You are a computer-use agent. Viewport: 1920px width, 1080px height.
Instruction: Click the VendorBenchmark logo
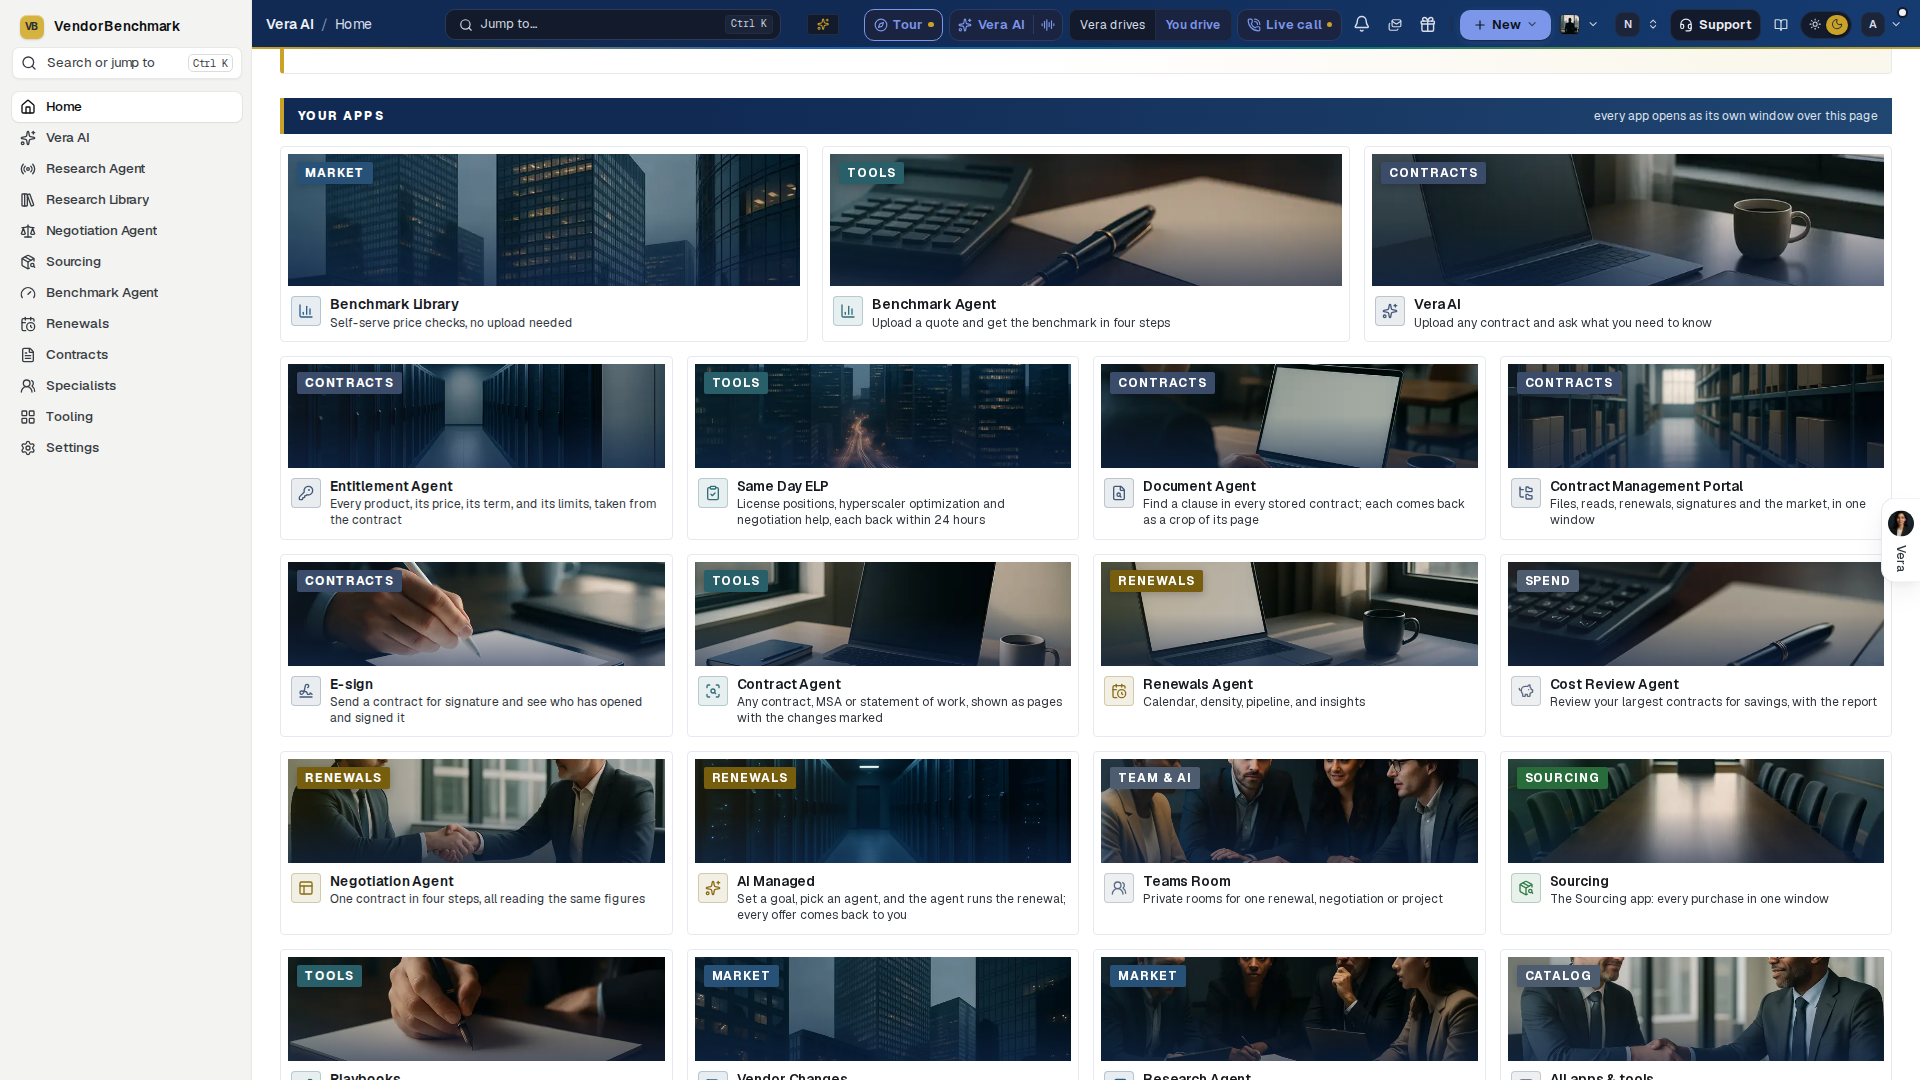(x=32, y=26)
